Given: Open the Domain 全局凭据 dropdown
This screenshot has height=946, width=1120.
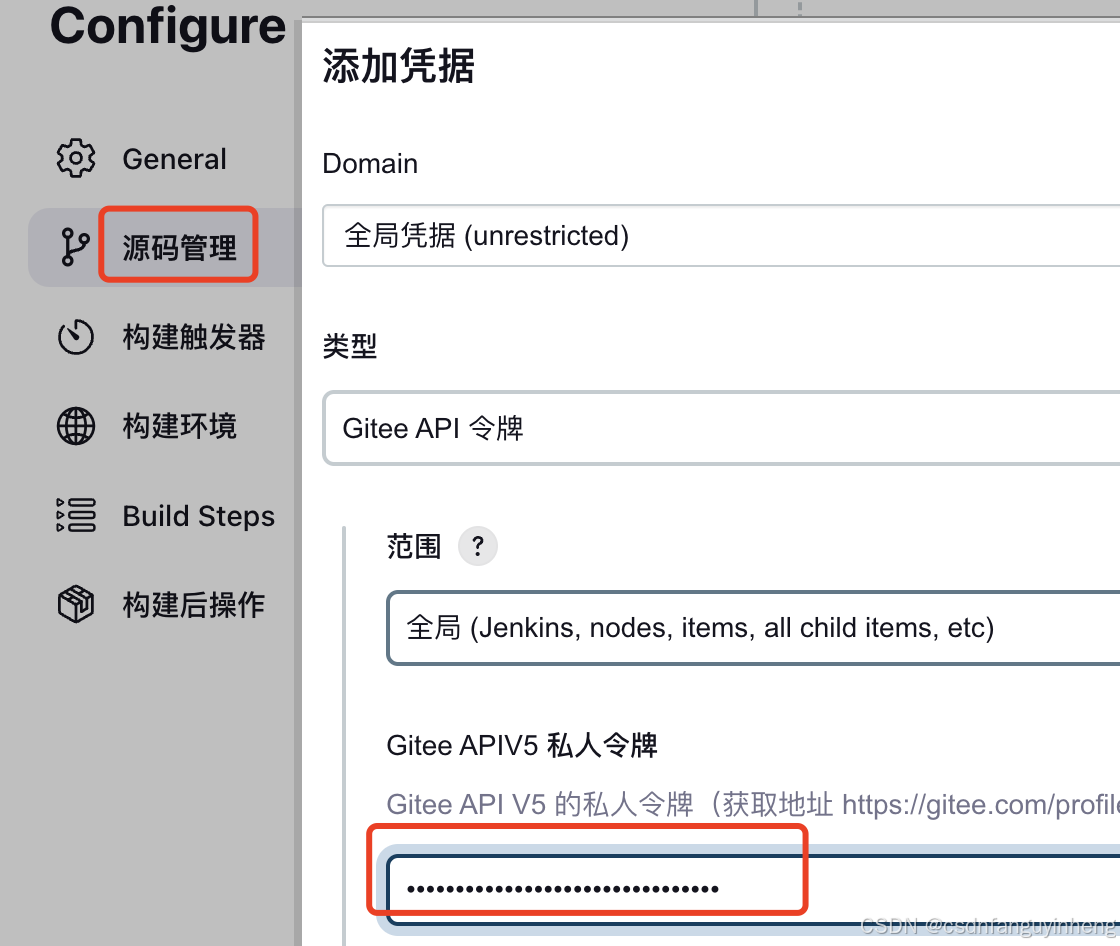Looking at the screenshot, I should [721, 236].
